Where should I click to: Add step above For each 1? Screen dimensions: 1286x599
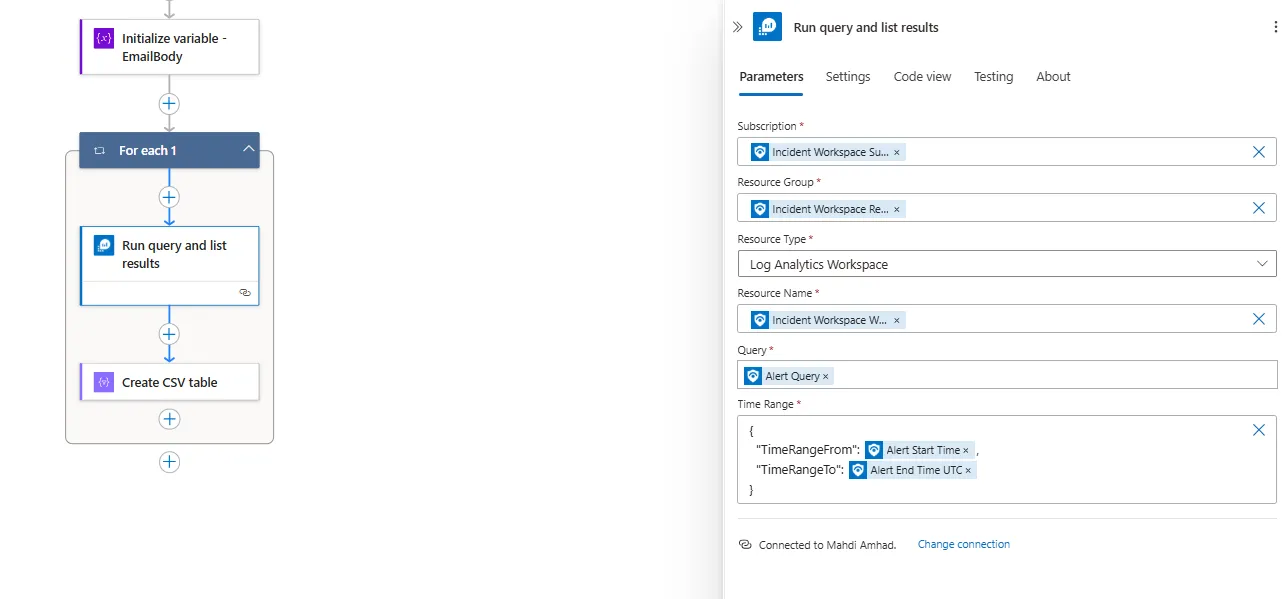click(x=169, y=103)
